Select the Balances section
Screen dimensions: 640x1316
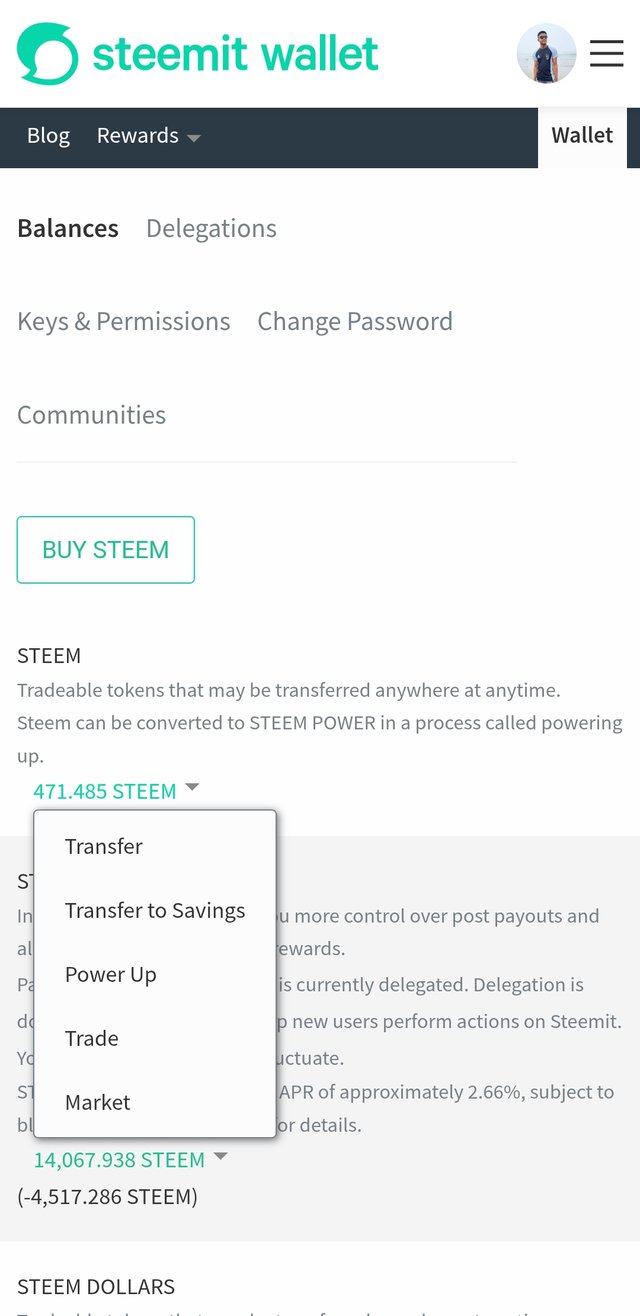click(68, 228)
